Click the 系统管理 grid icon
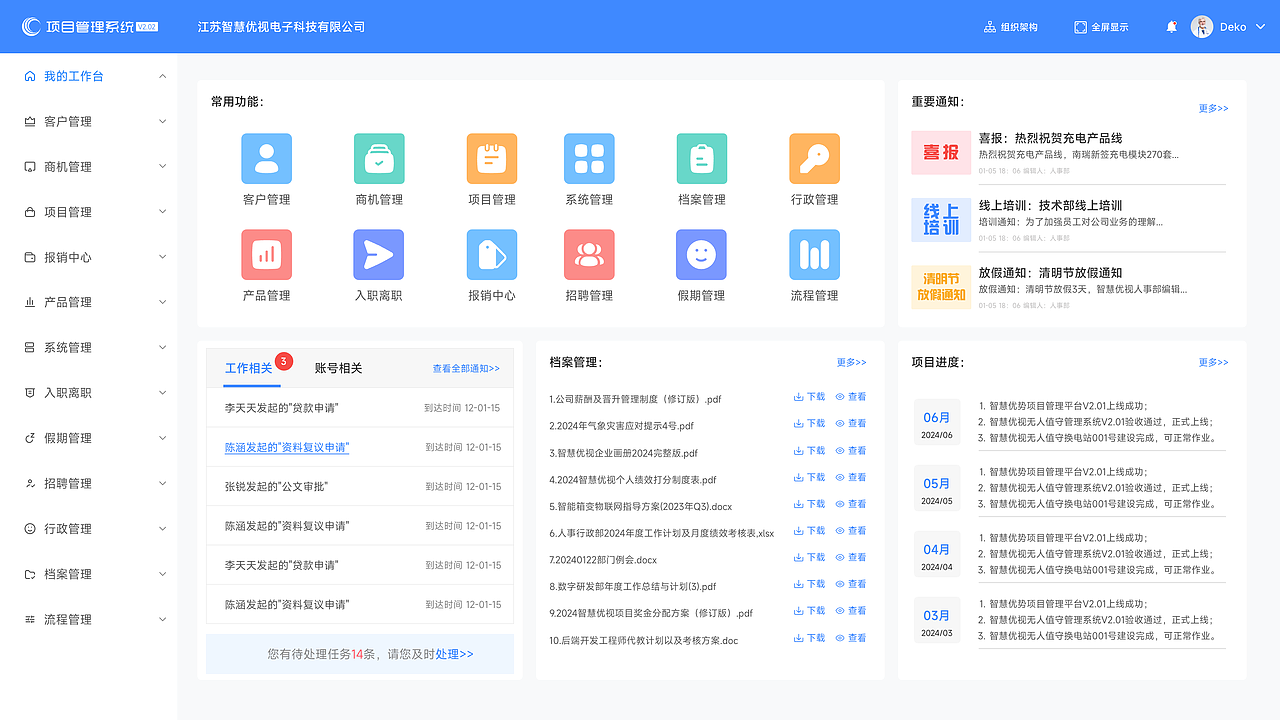The width and height of the screenshot is (1280, 720). pos(589,158)
